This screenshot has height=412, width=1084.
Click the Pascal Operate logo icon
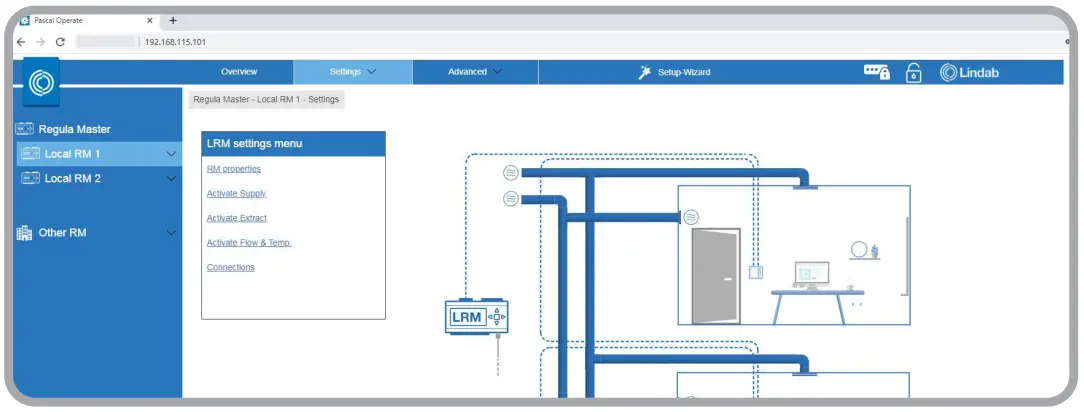tap(41, 82)
